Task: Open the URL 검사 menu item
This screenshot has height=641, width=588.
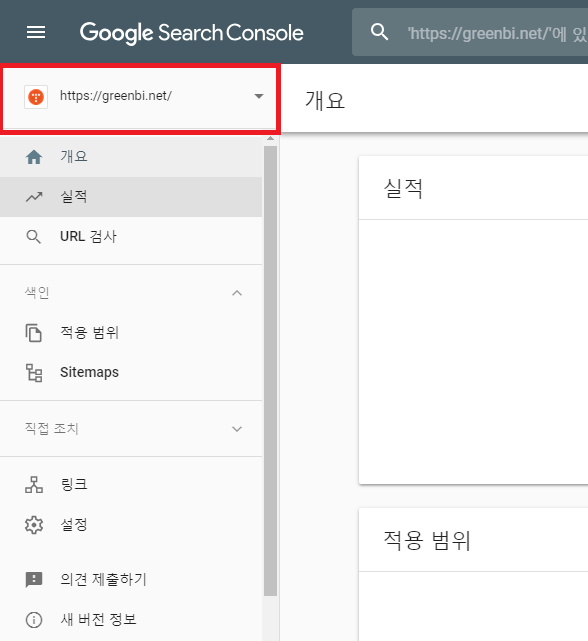Action: click(x=131, y=237)
